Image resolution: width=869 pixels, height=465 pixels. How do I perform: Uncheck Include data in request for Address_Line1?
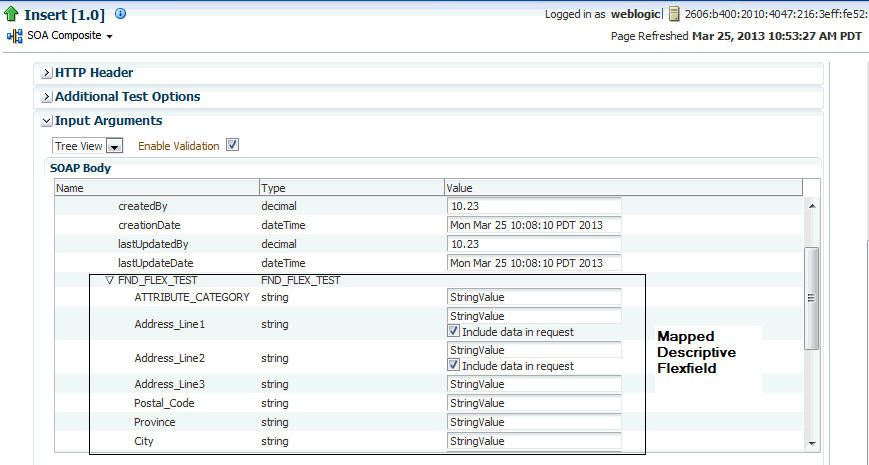pyautogui.click(x=453, y=331)
